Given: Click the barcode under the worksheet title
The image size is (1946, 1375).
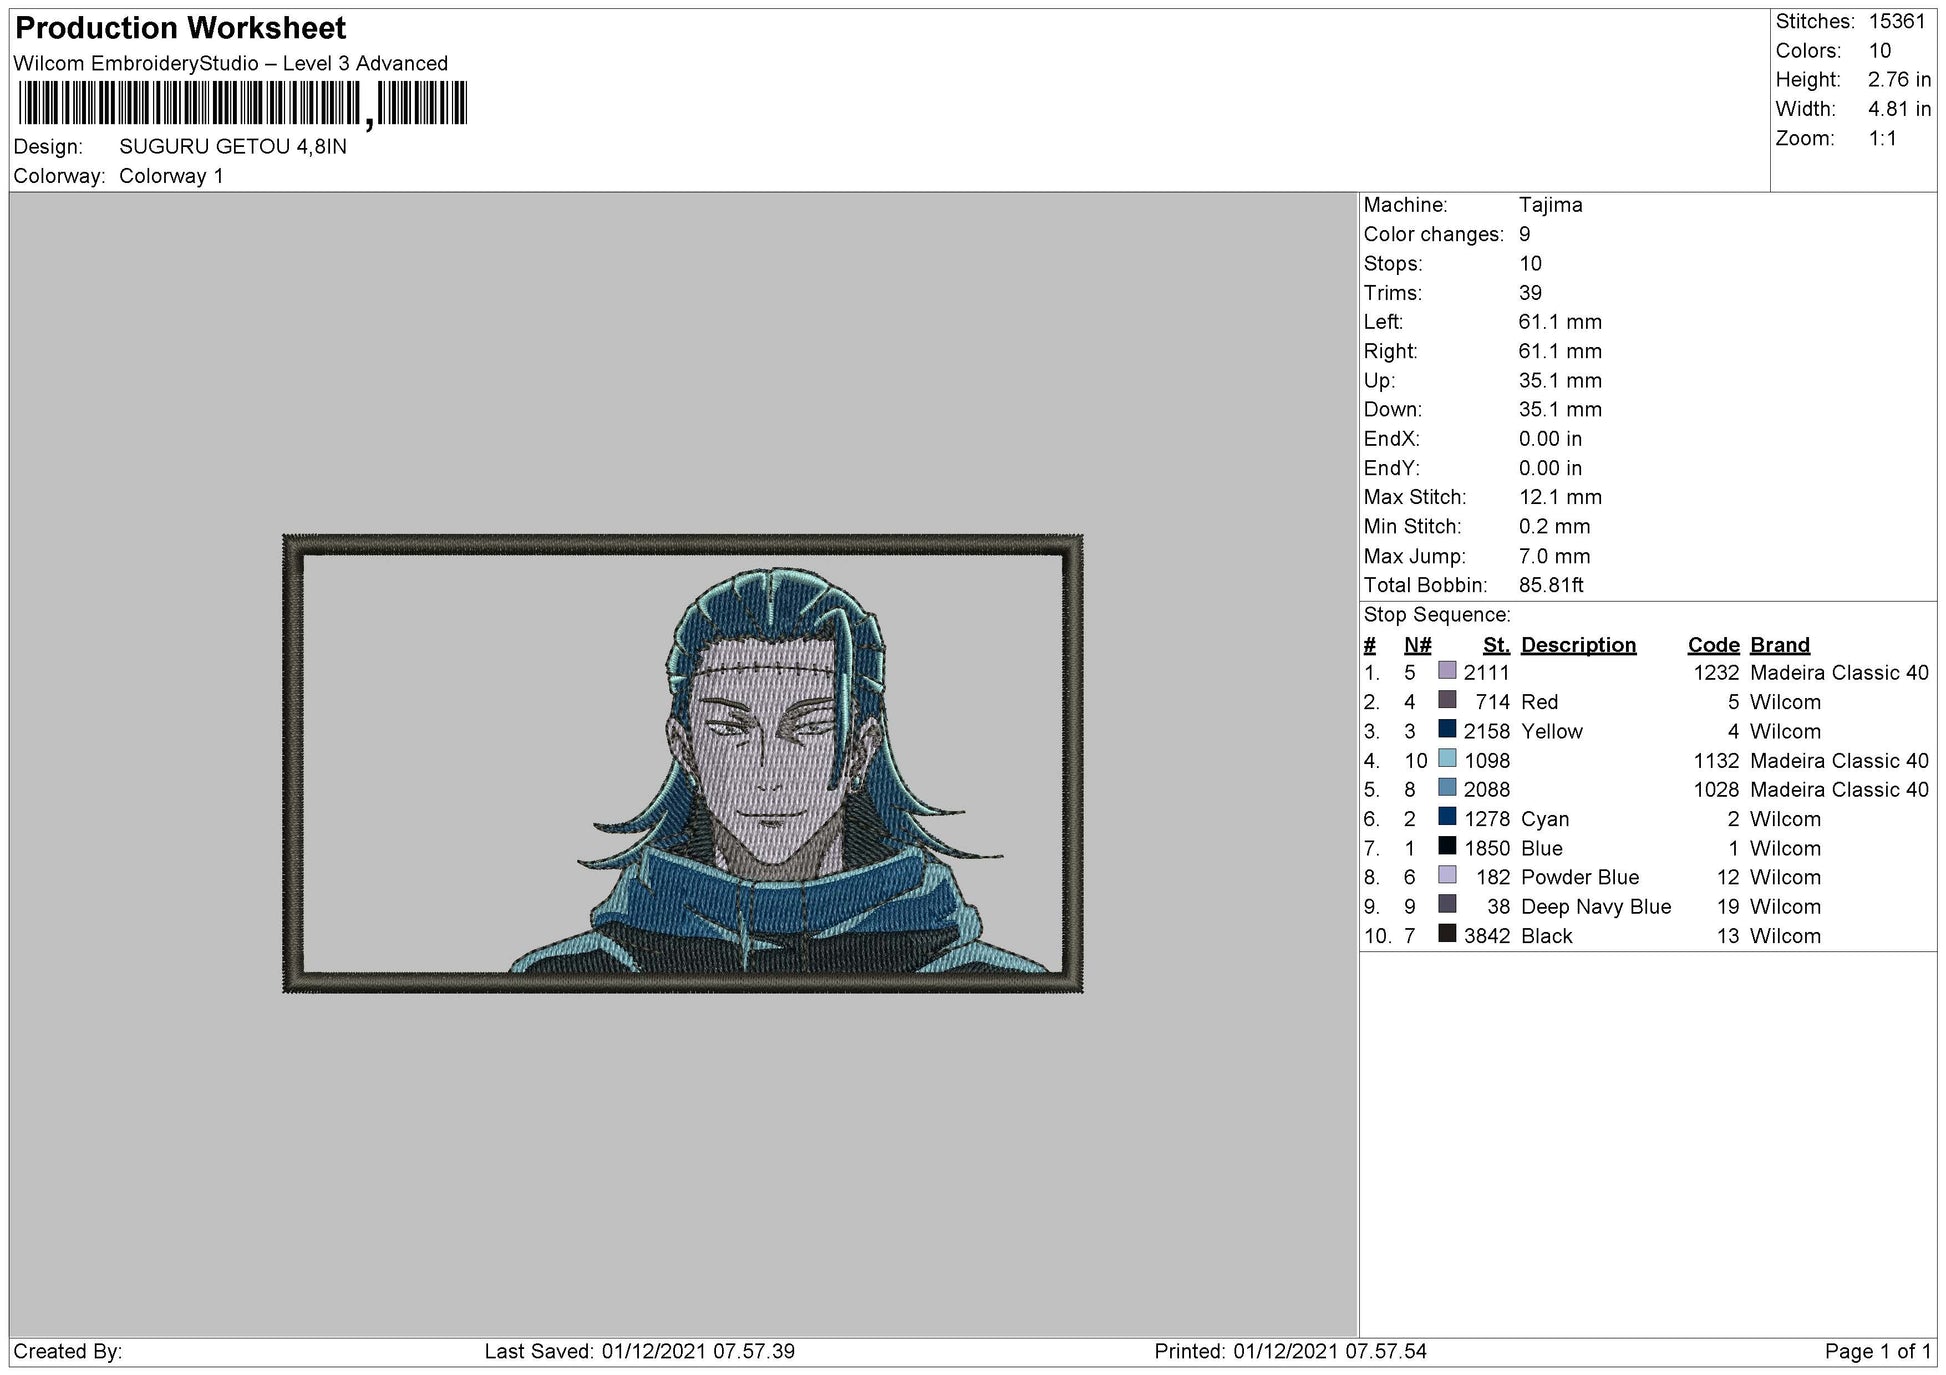Looking at the screenshot, I should pyautogui.click(x=242, y=104).
